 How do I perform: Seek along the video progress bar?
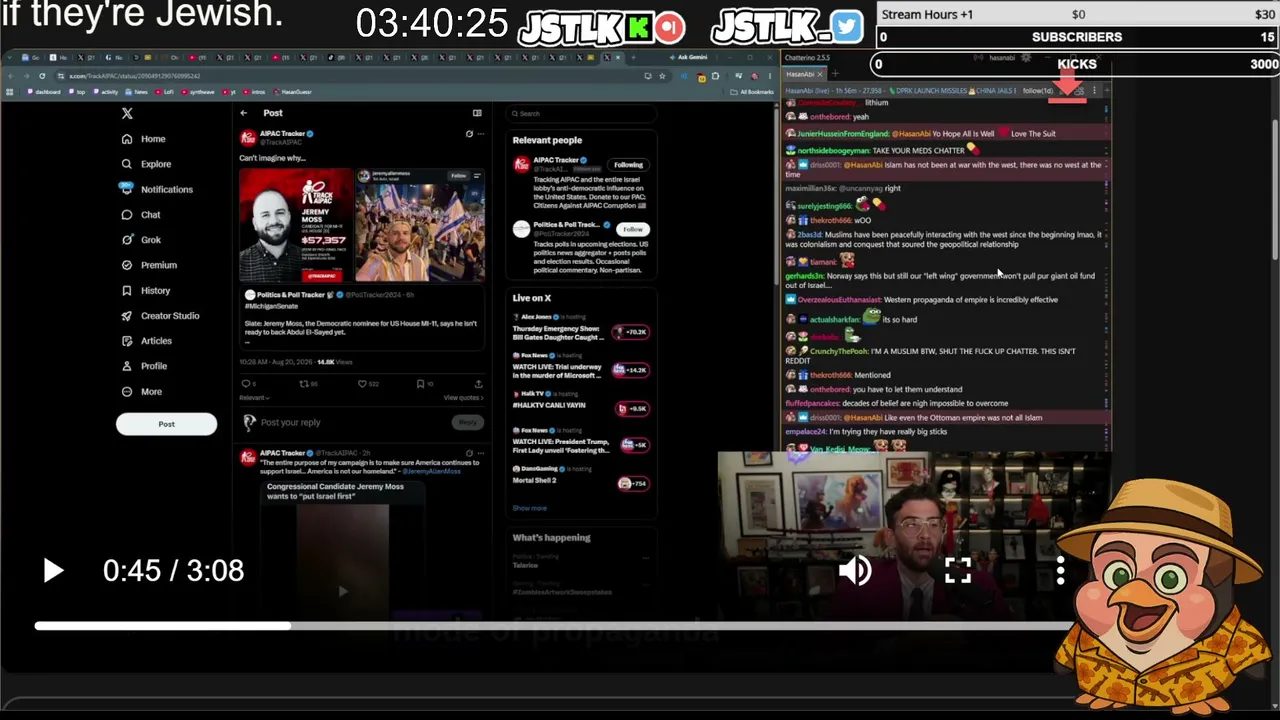point(554,626)
